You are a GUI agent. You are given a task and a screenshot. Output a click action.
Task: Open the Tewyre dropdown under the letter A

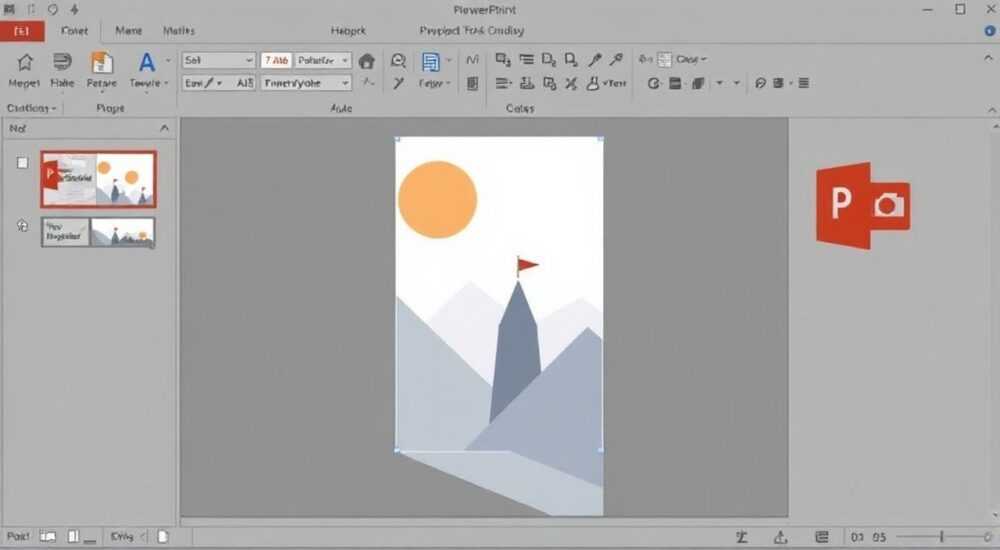[x=149, y=83]
